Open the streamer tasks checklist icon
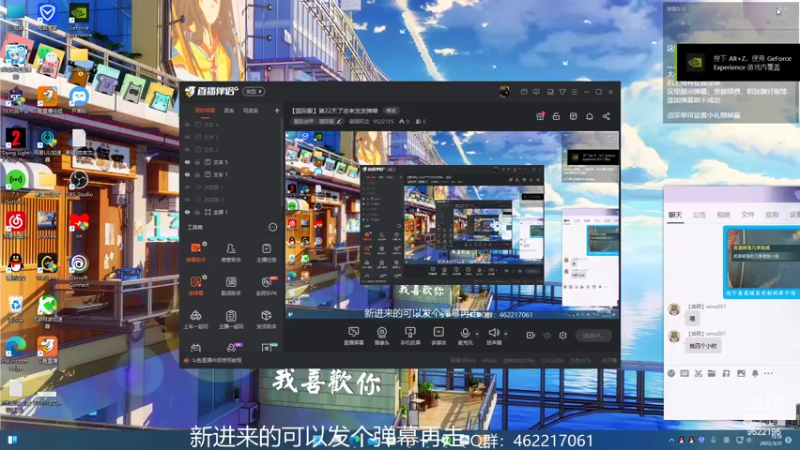The width and height of the screenshot is (800, 450). point(266,252)
